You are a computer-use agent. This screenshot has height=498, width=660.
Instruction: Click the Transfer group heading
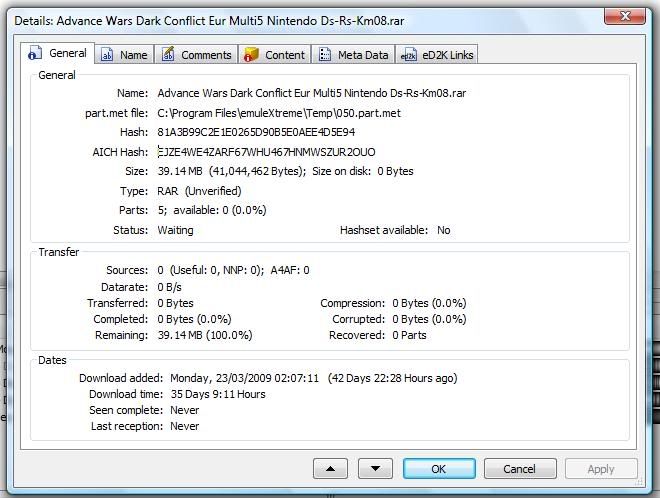[59, 252]
